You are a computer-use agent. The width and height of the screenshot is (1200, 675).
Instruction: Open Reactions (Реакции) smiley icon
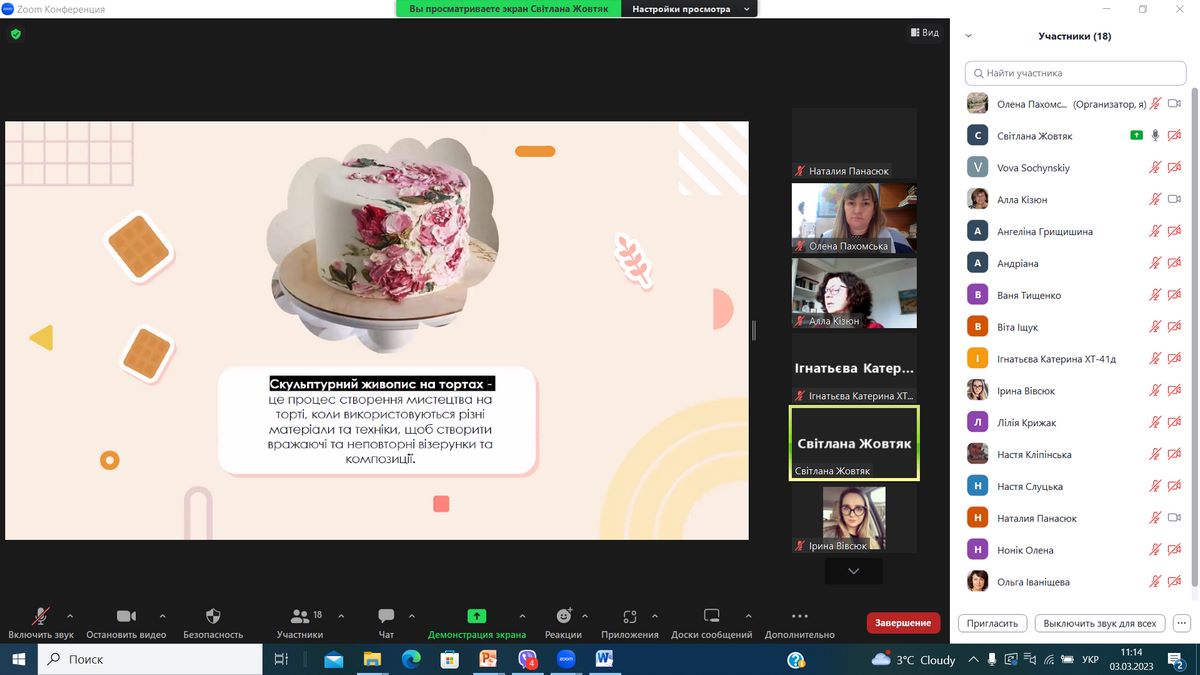pyautogui.click(x=564, y=616)
